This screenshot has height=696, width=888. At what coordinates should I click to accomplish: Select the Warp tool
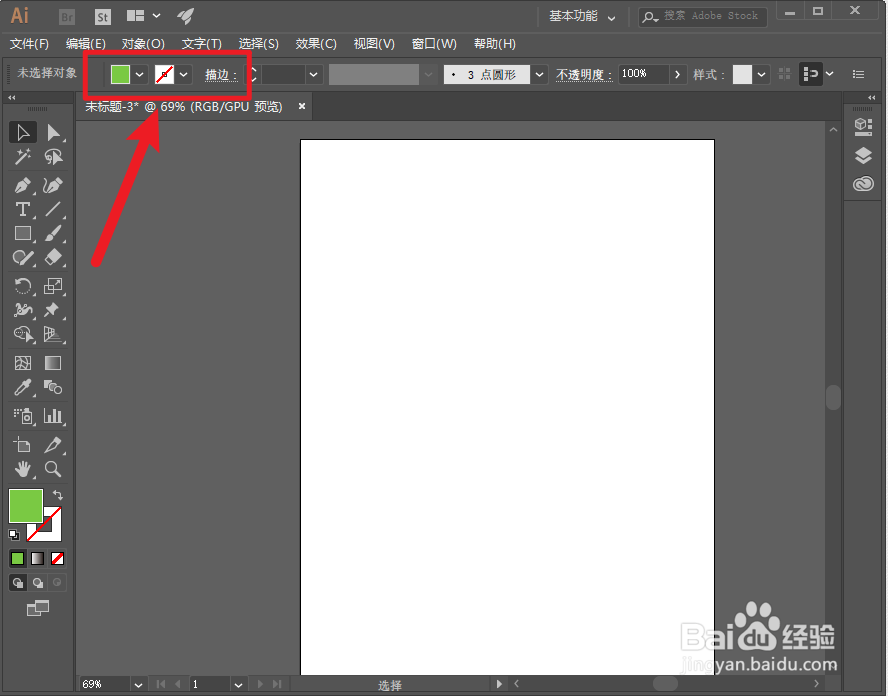[23, 310]
